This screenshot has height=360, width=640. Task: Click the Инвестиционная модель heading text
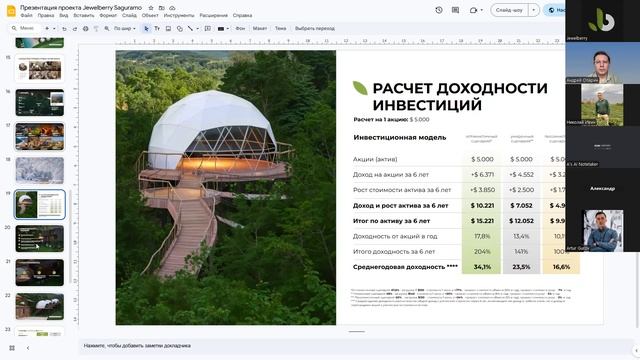coord(400,138)
